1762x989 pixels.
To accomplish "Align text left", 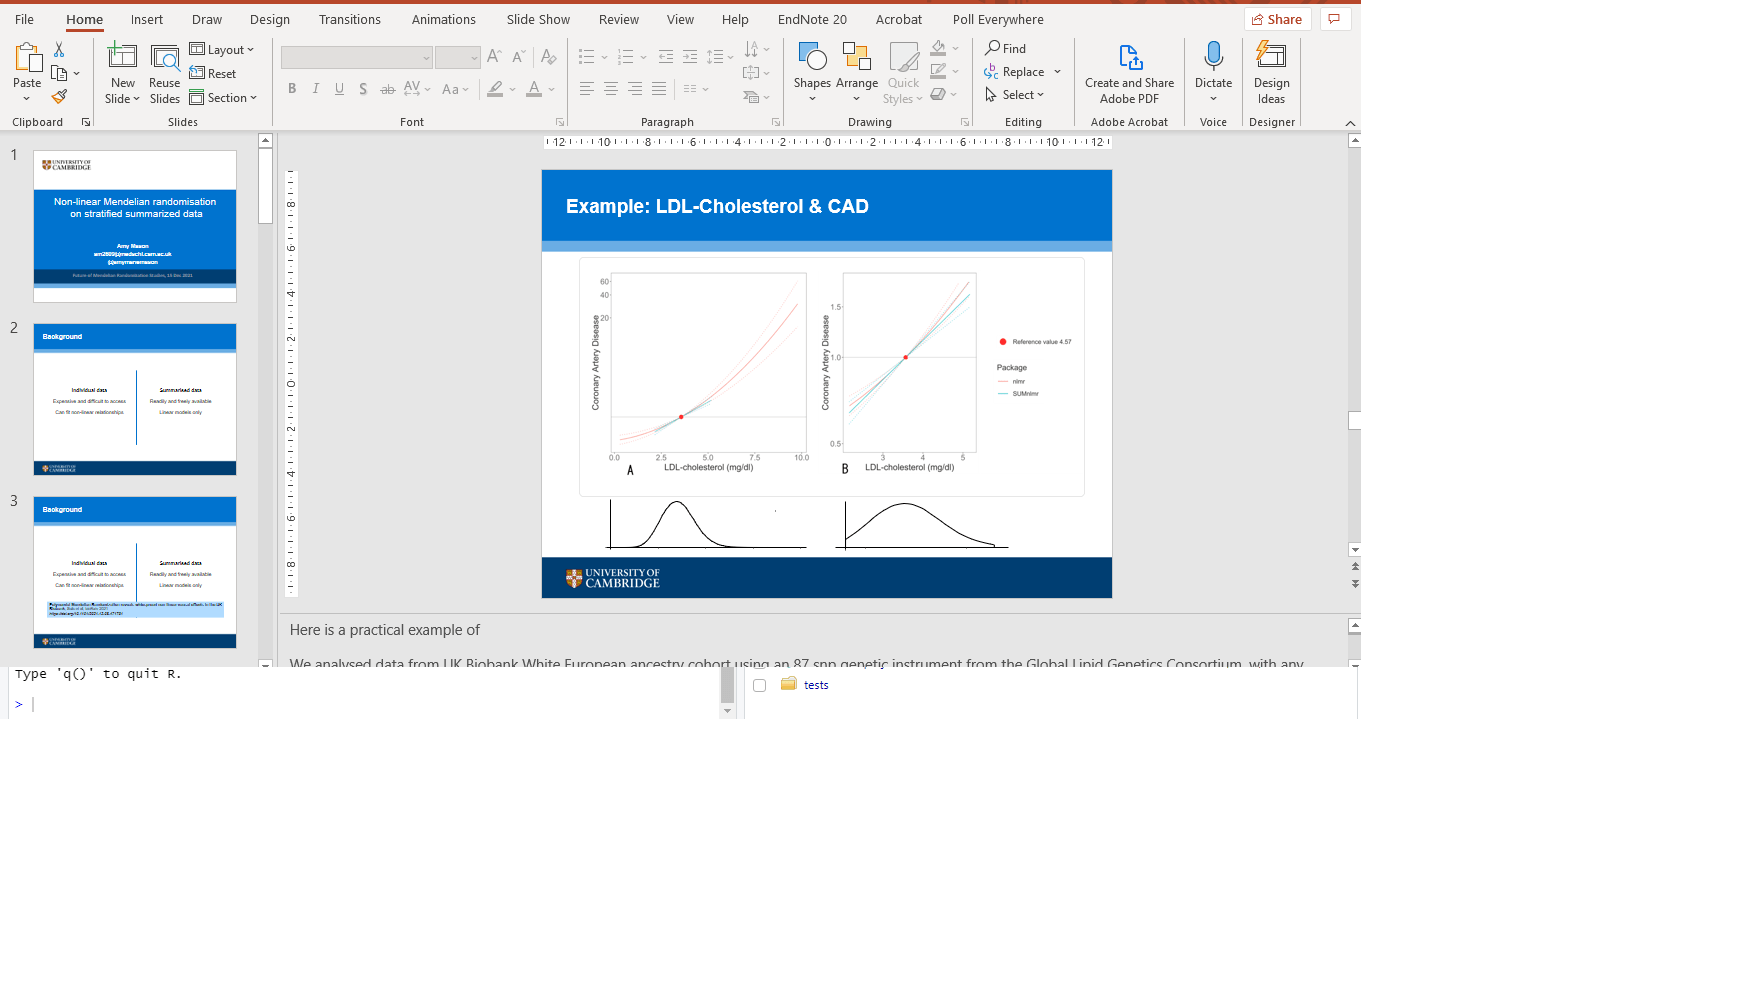I will coord(587,89).
